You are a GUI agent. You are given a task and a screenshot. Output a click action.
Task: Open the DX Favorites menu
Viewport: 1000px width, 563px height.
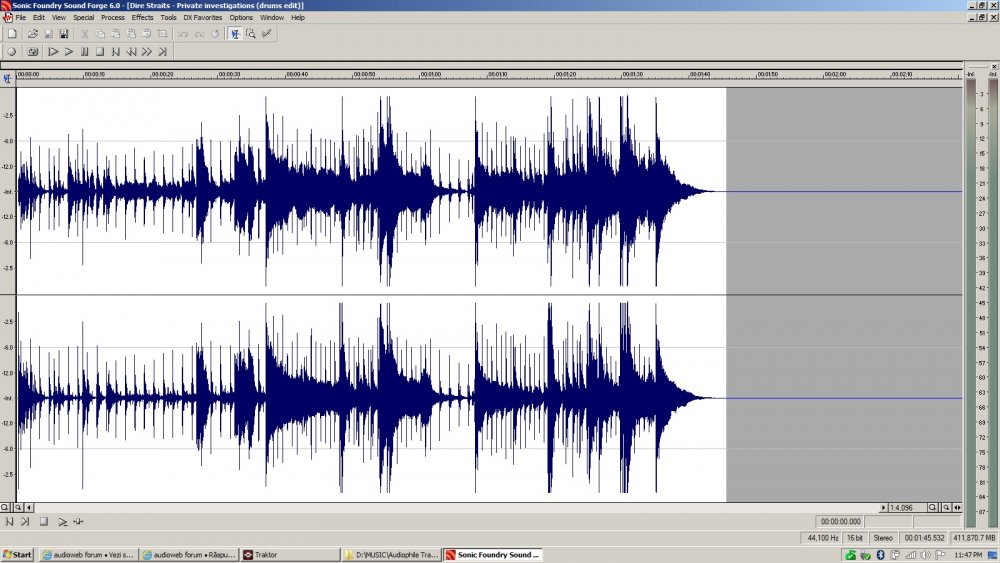coord(203,17)
